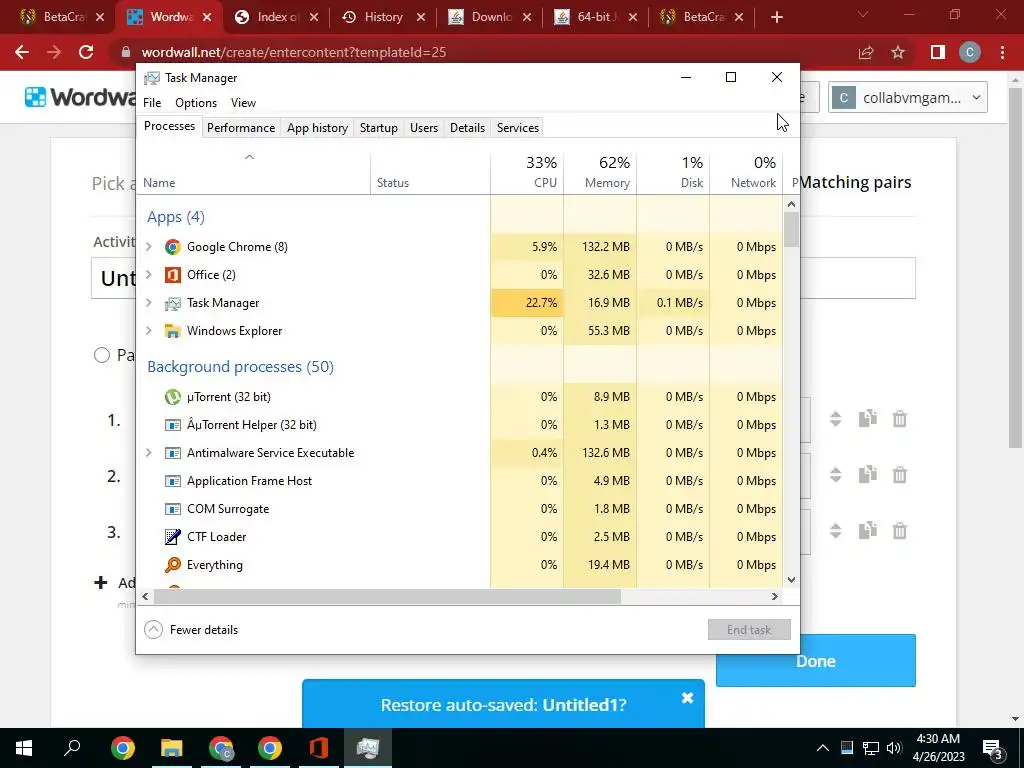The image size is (1024, 768).
Task: Click scroll-down arrow in process list
Action: tap(791, 579)
